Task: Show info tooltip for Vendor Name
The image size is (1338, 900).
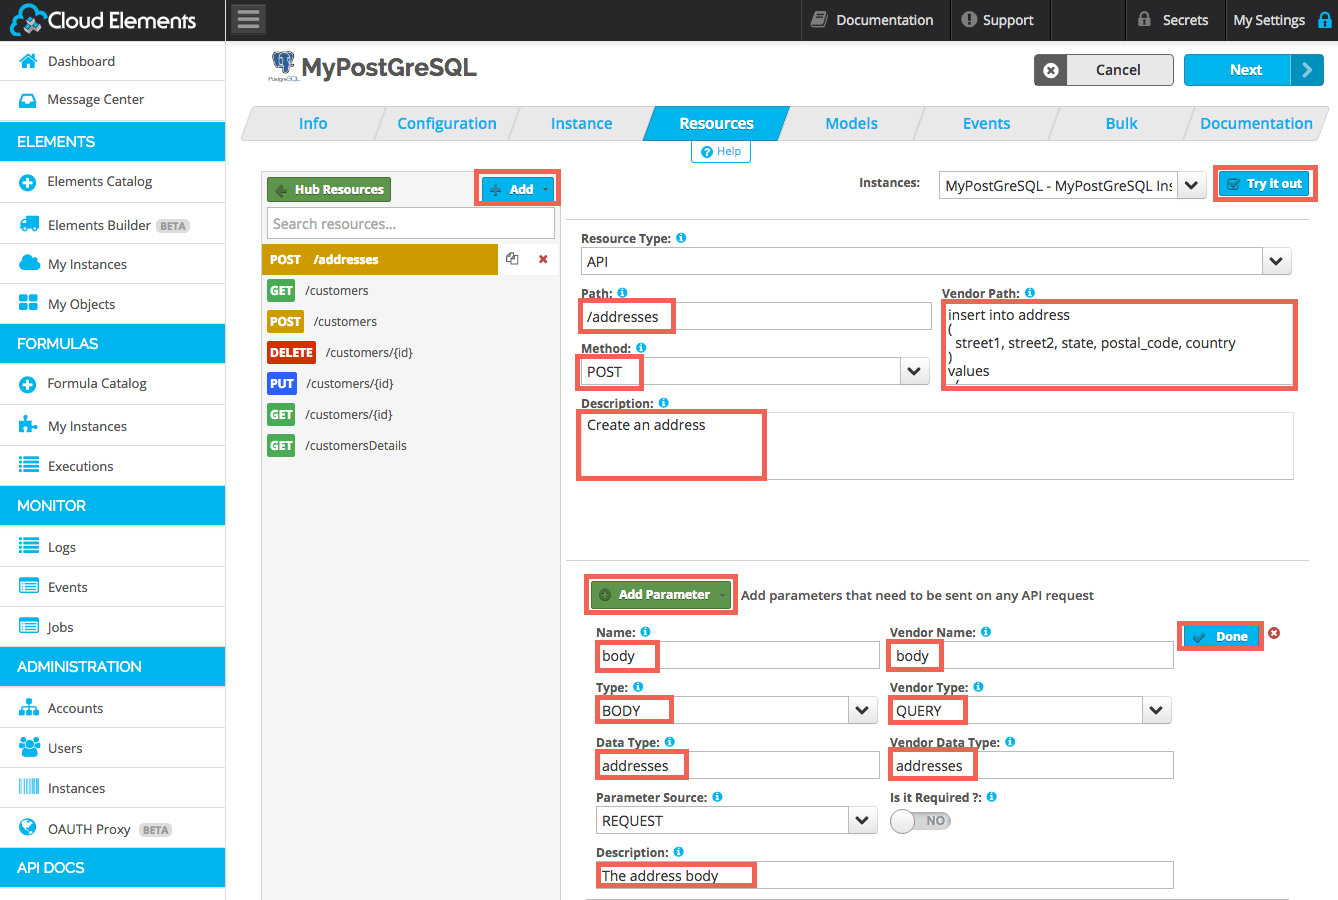Action: [986, 632]
